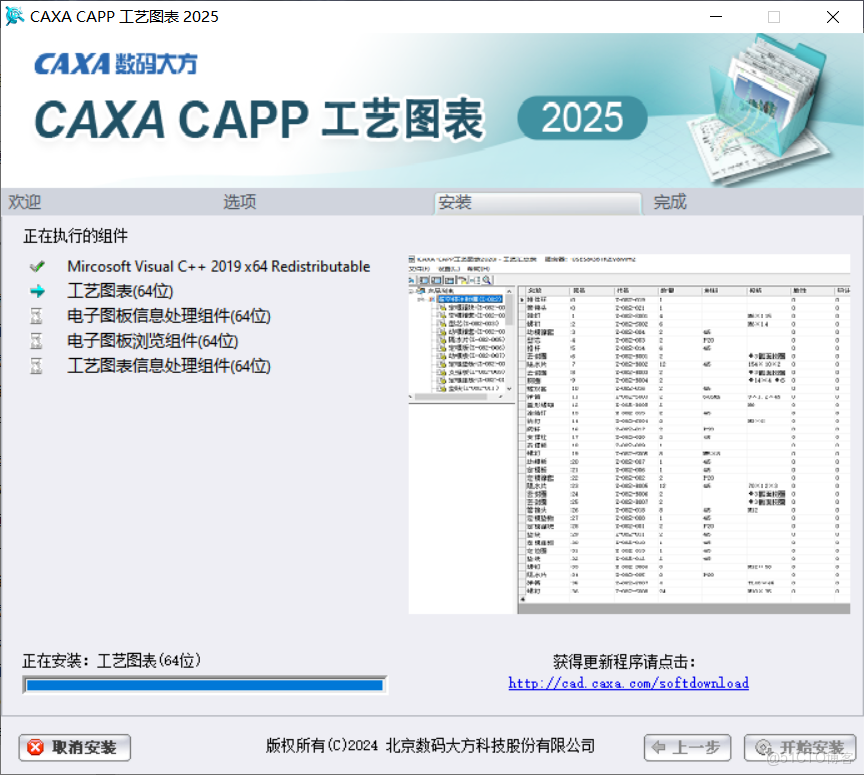864x775 pixels.
Task: Click the hourglass icon beside 电子图板浏览组件(64位)
Action: 38,341
